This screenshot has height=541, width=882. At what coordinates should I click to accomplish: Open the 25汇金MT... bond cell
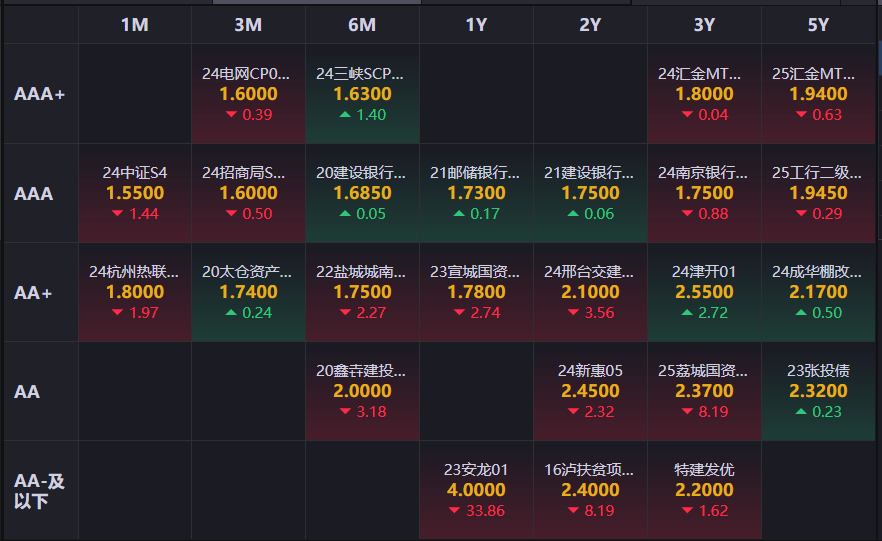[x=818, y=94]
